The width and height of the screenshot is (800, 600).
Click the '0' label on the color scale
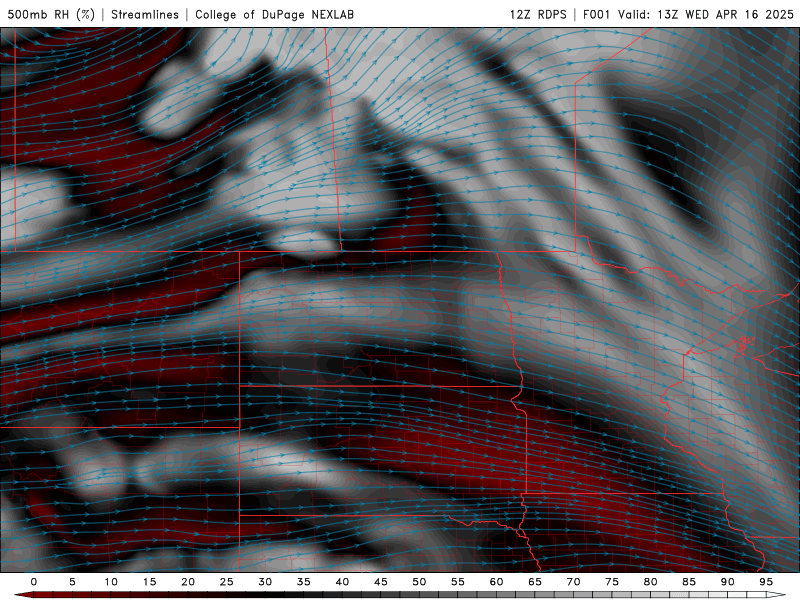(x=34, y=582)
